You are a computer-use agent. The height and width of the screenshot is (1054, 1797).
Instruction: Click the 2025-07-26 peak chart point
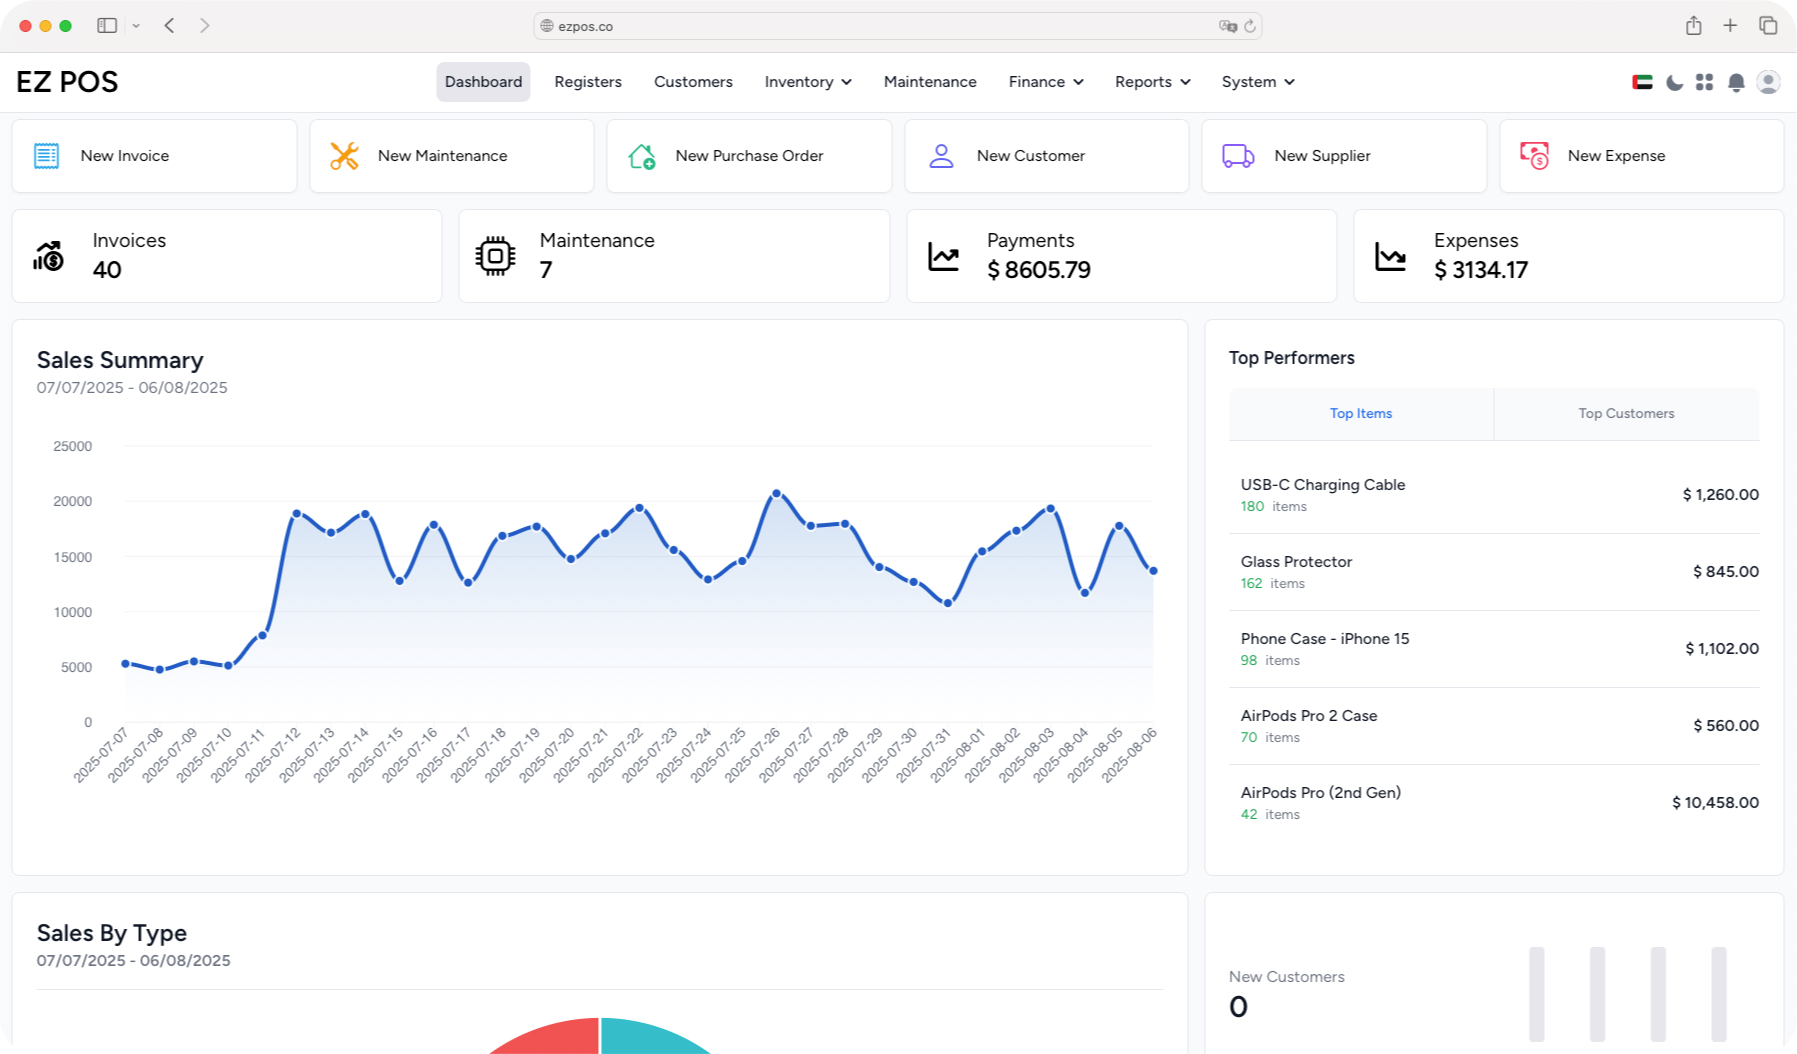click(x=777, y=494)
